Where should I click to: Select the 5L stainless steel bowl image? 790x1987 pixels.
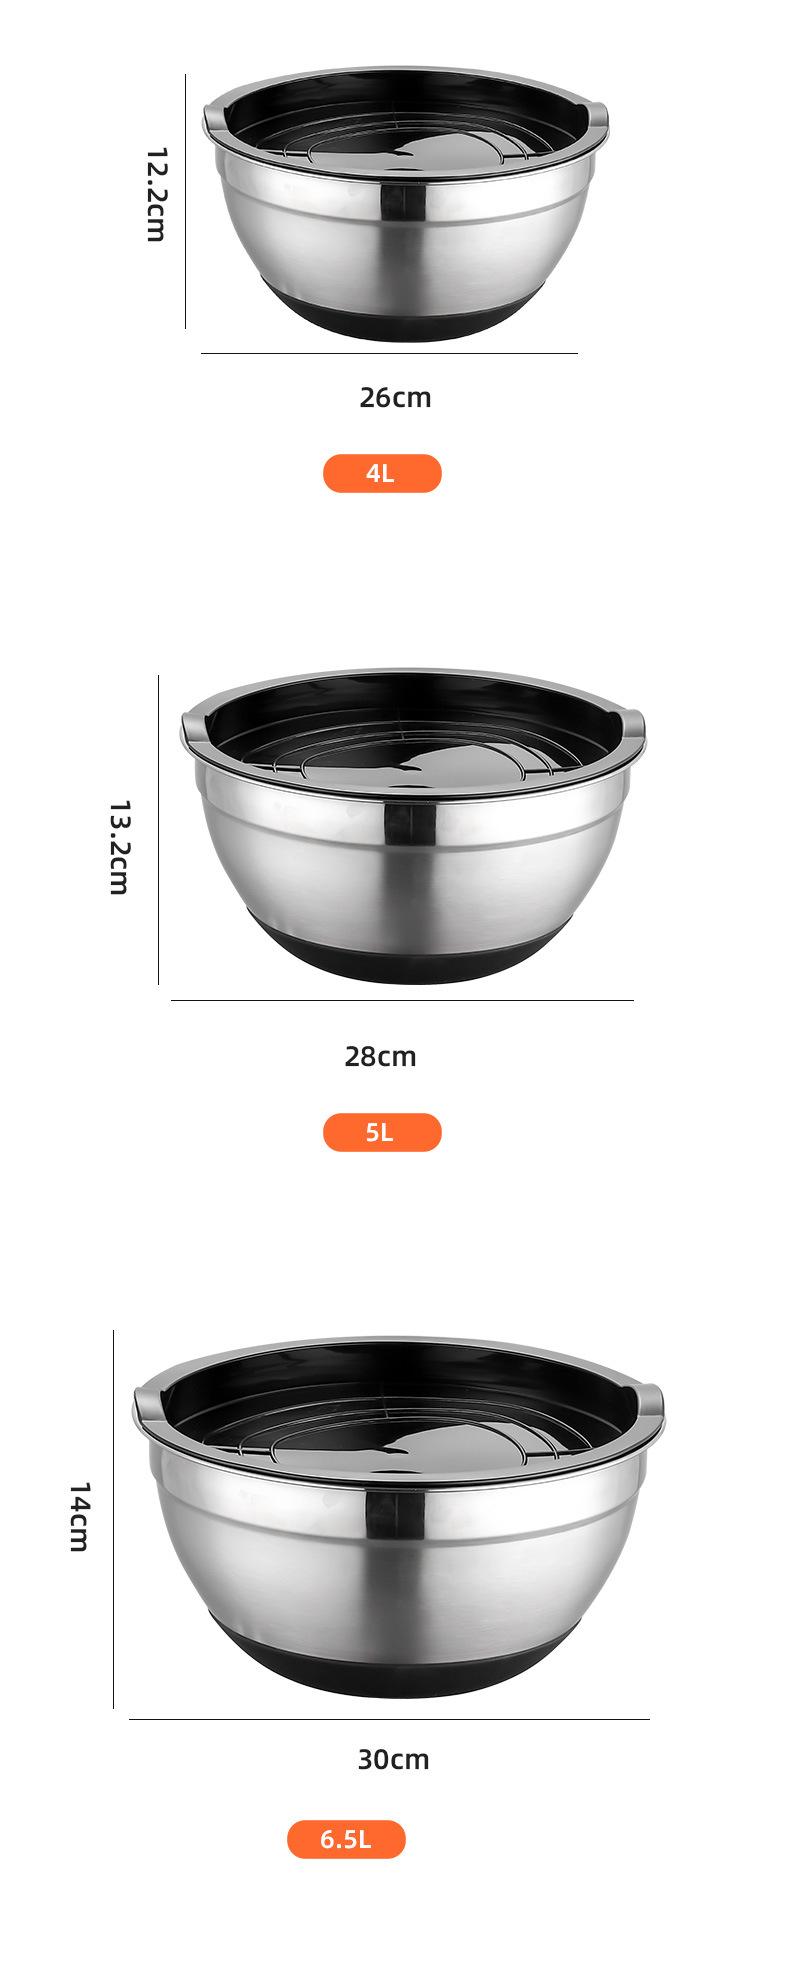point(412,827)
